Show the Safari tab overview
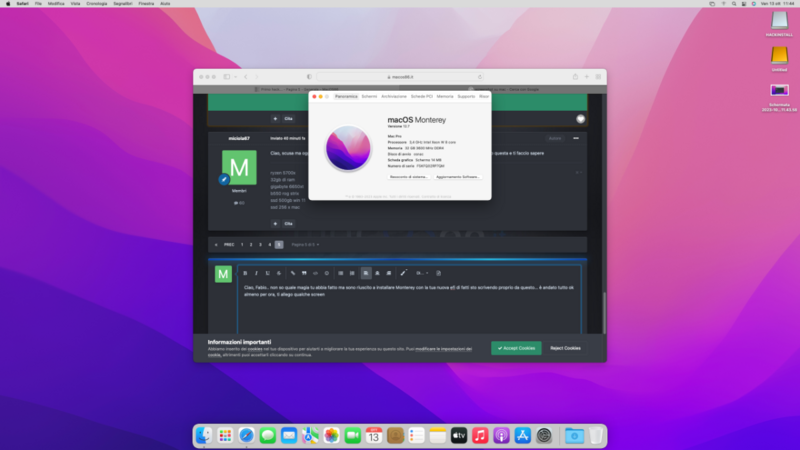This screenshot has width=800, height=450. (598, 77)
